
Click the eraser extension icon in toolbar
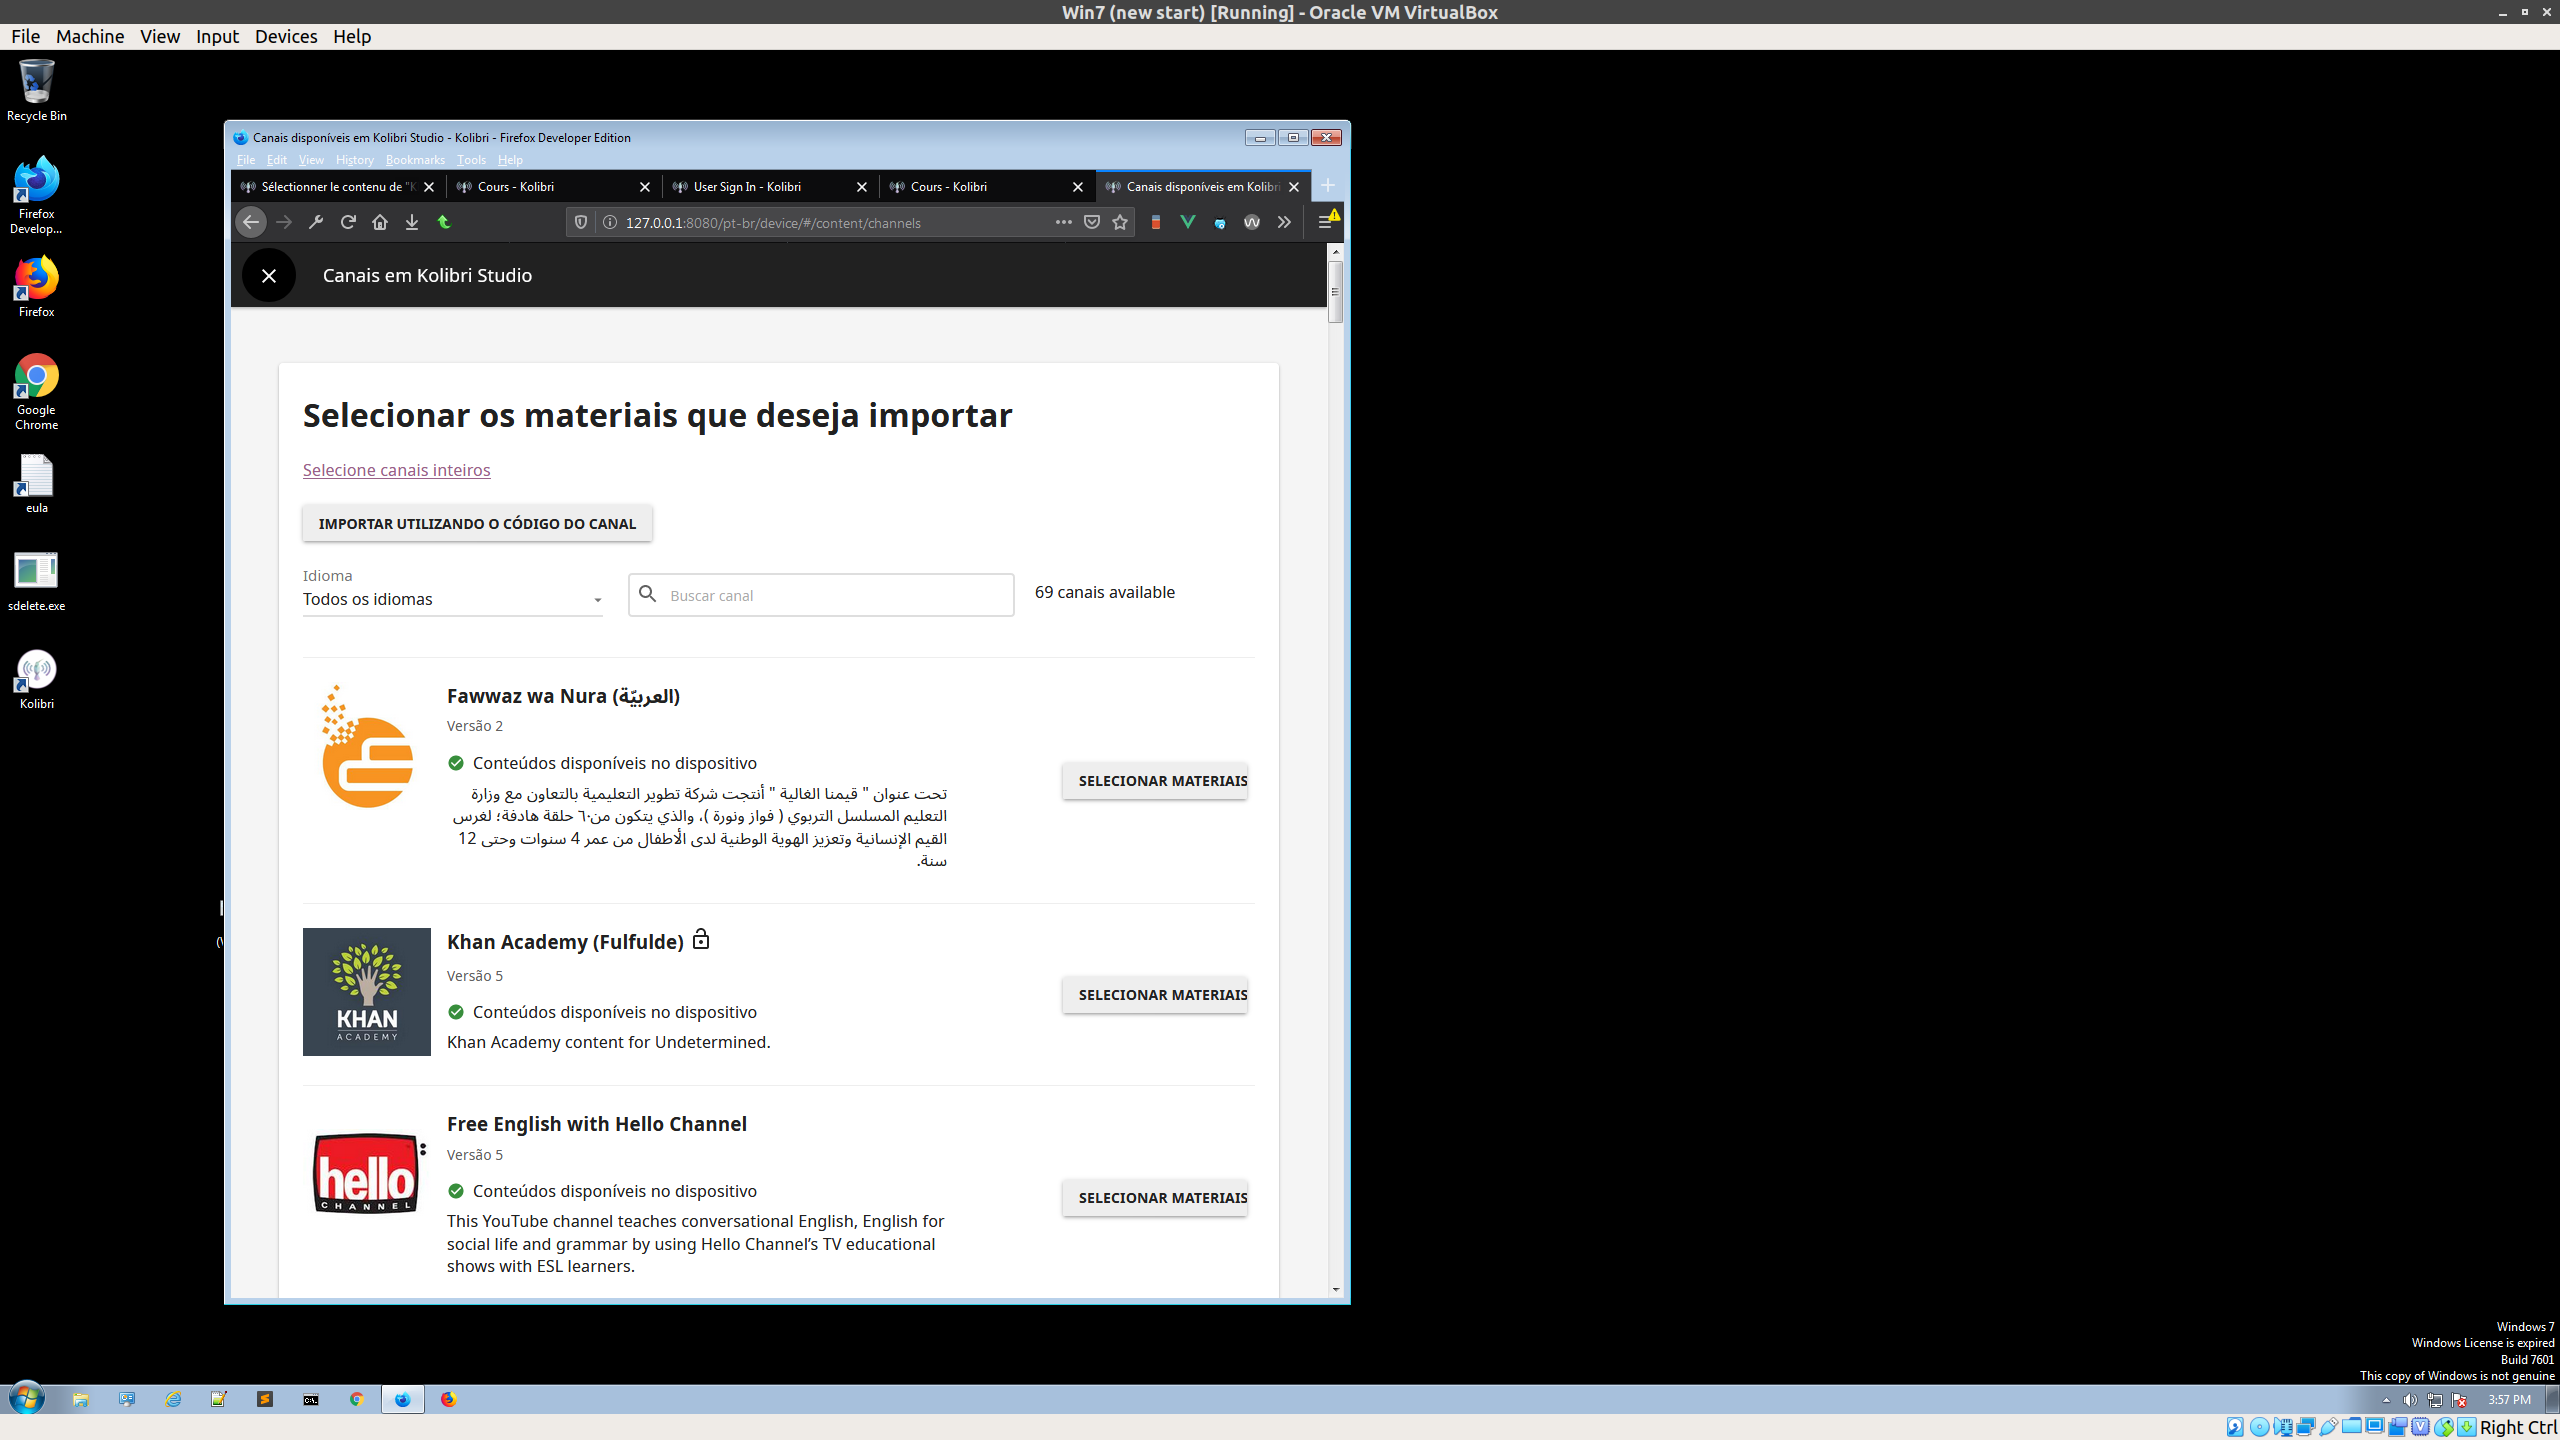(x=1156, y=222)
